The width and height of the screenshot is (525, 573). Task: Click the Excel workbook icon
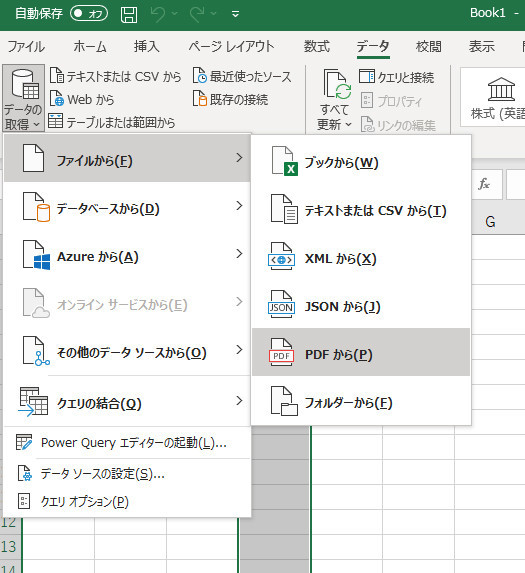pos(284,161)
